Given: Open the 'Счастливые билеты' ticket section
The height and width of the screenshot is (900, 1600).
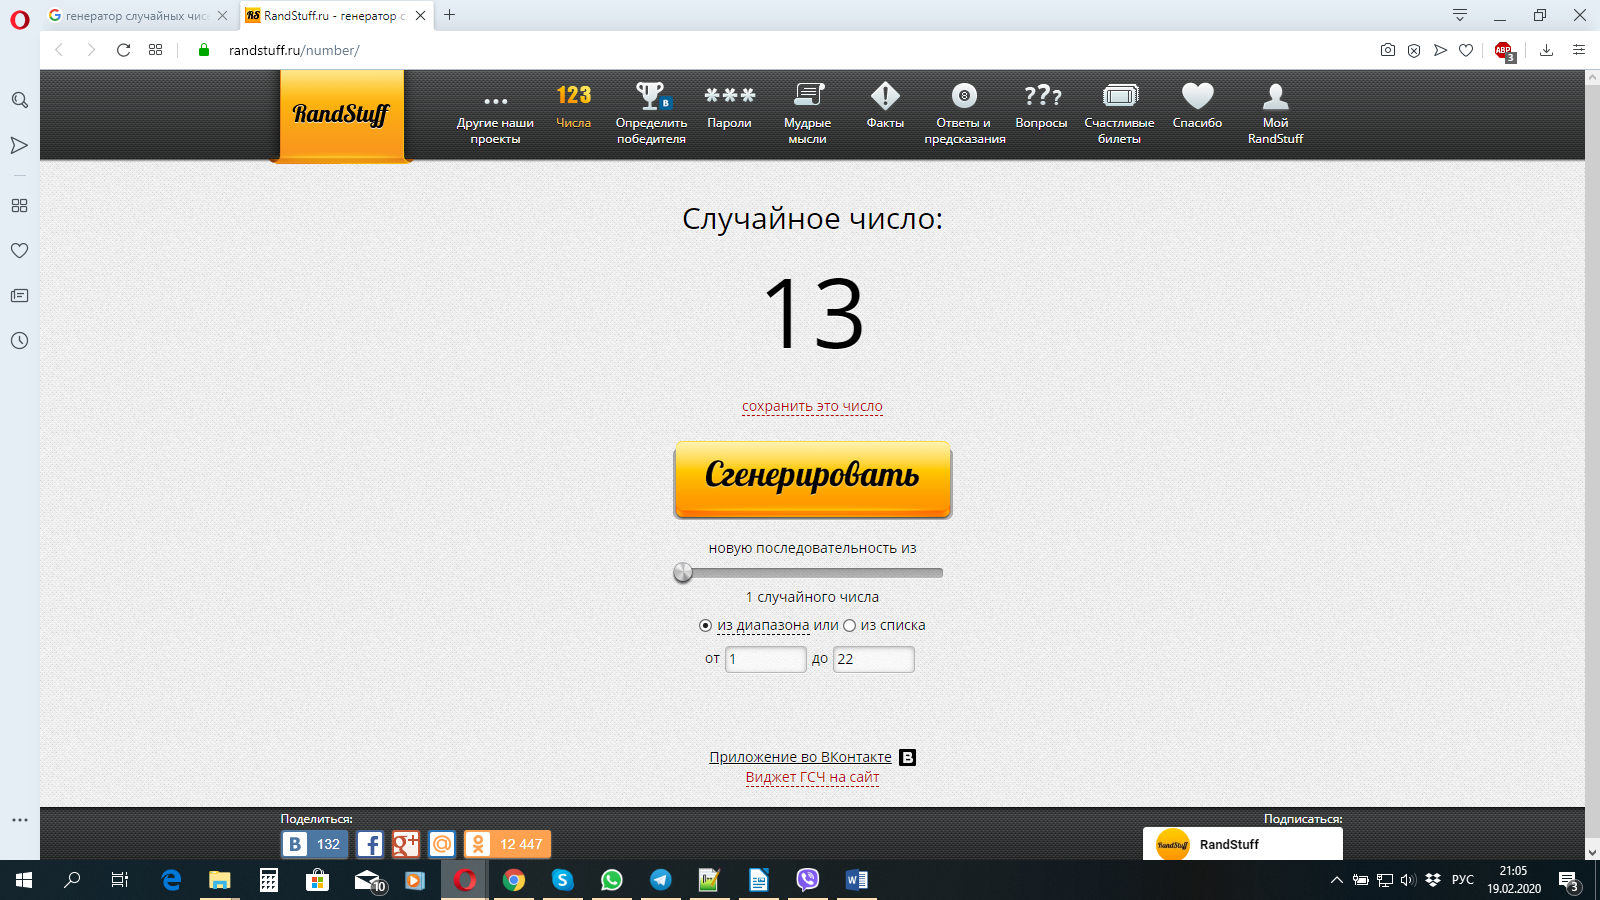Looking at the screenshot, I should 1119,113.
